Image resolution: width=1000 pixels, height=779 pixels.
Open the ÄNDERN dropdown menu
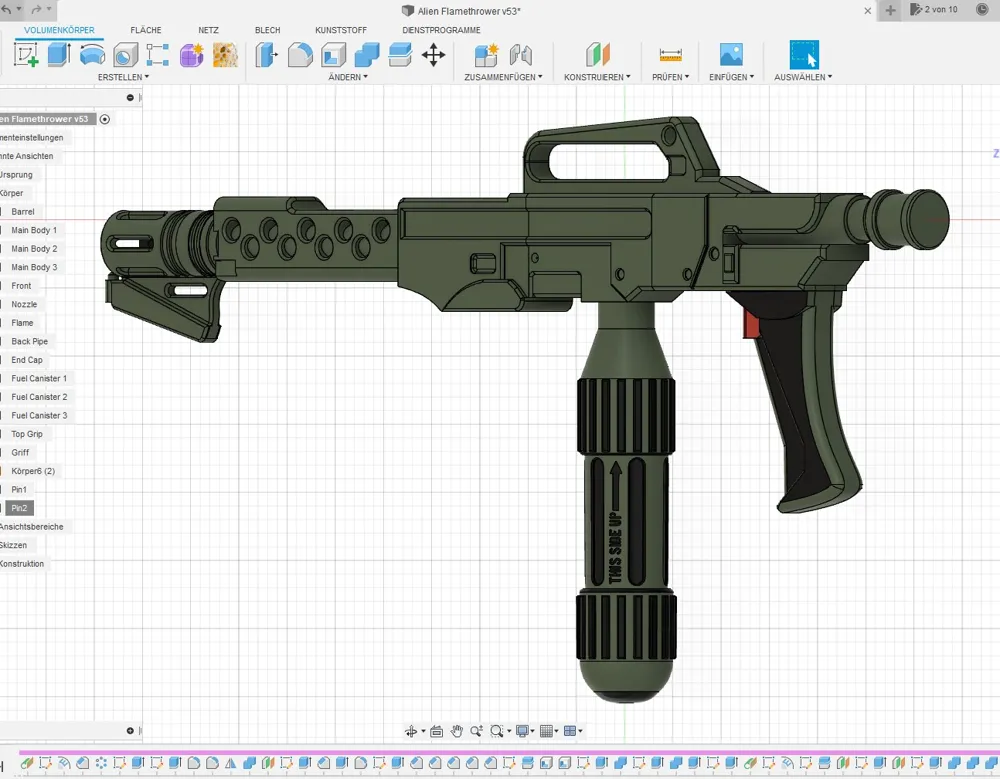[x=347, y=76]
